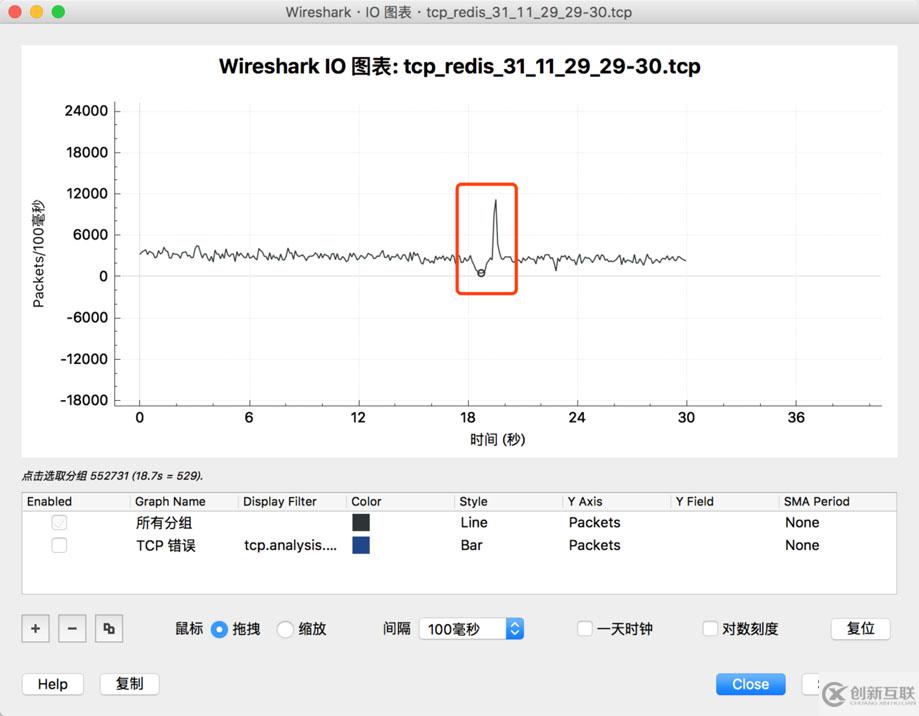
Task: Click the dark color swatch for 所有分组
Action: [x=360, y=522]
